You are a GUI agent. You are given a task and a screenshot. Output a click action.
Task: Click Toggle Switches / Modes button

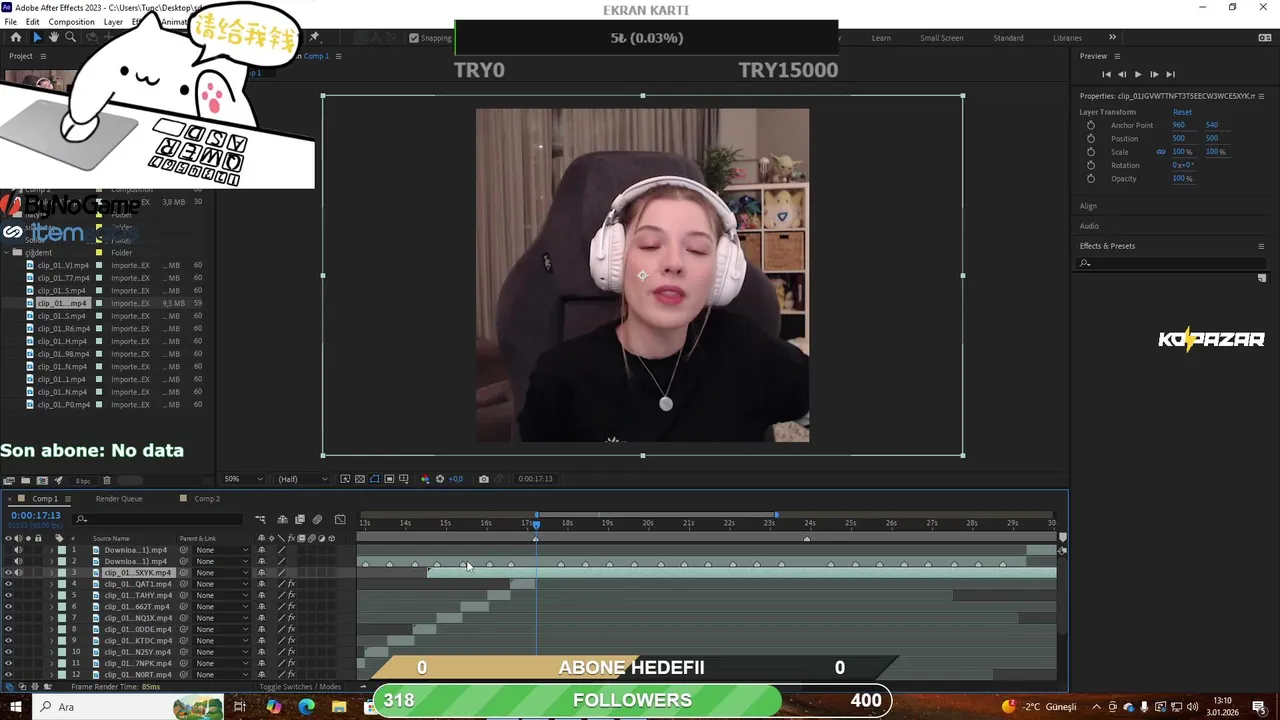tap(300, 687)
